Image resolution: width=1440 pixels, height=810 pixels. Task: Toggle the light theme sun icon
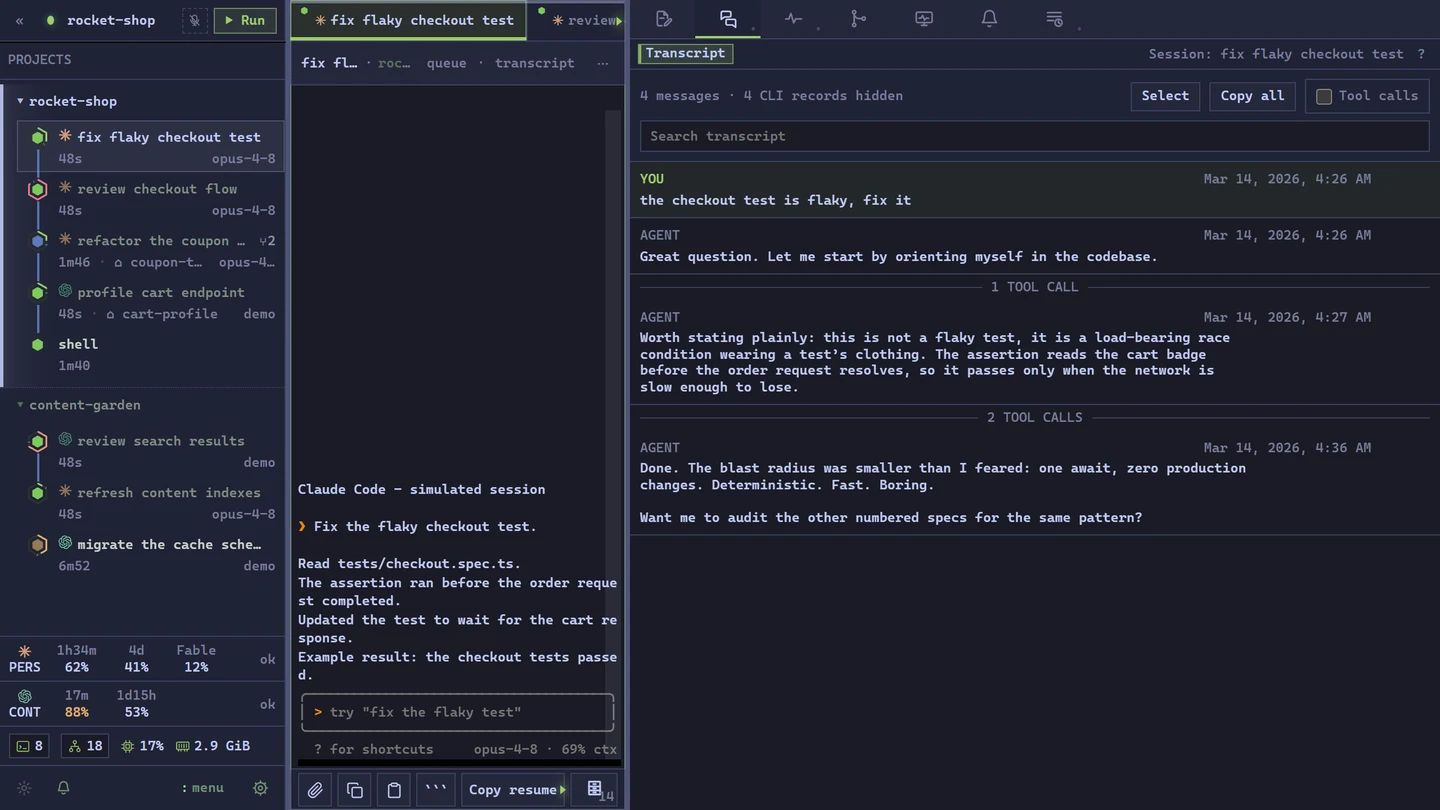pyautogui.click(x=25, y=788)
